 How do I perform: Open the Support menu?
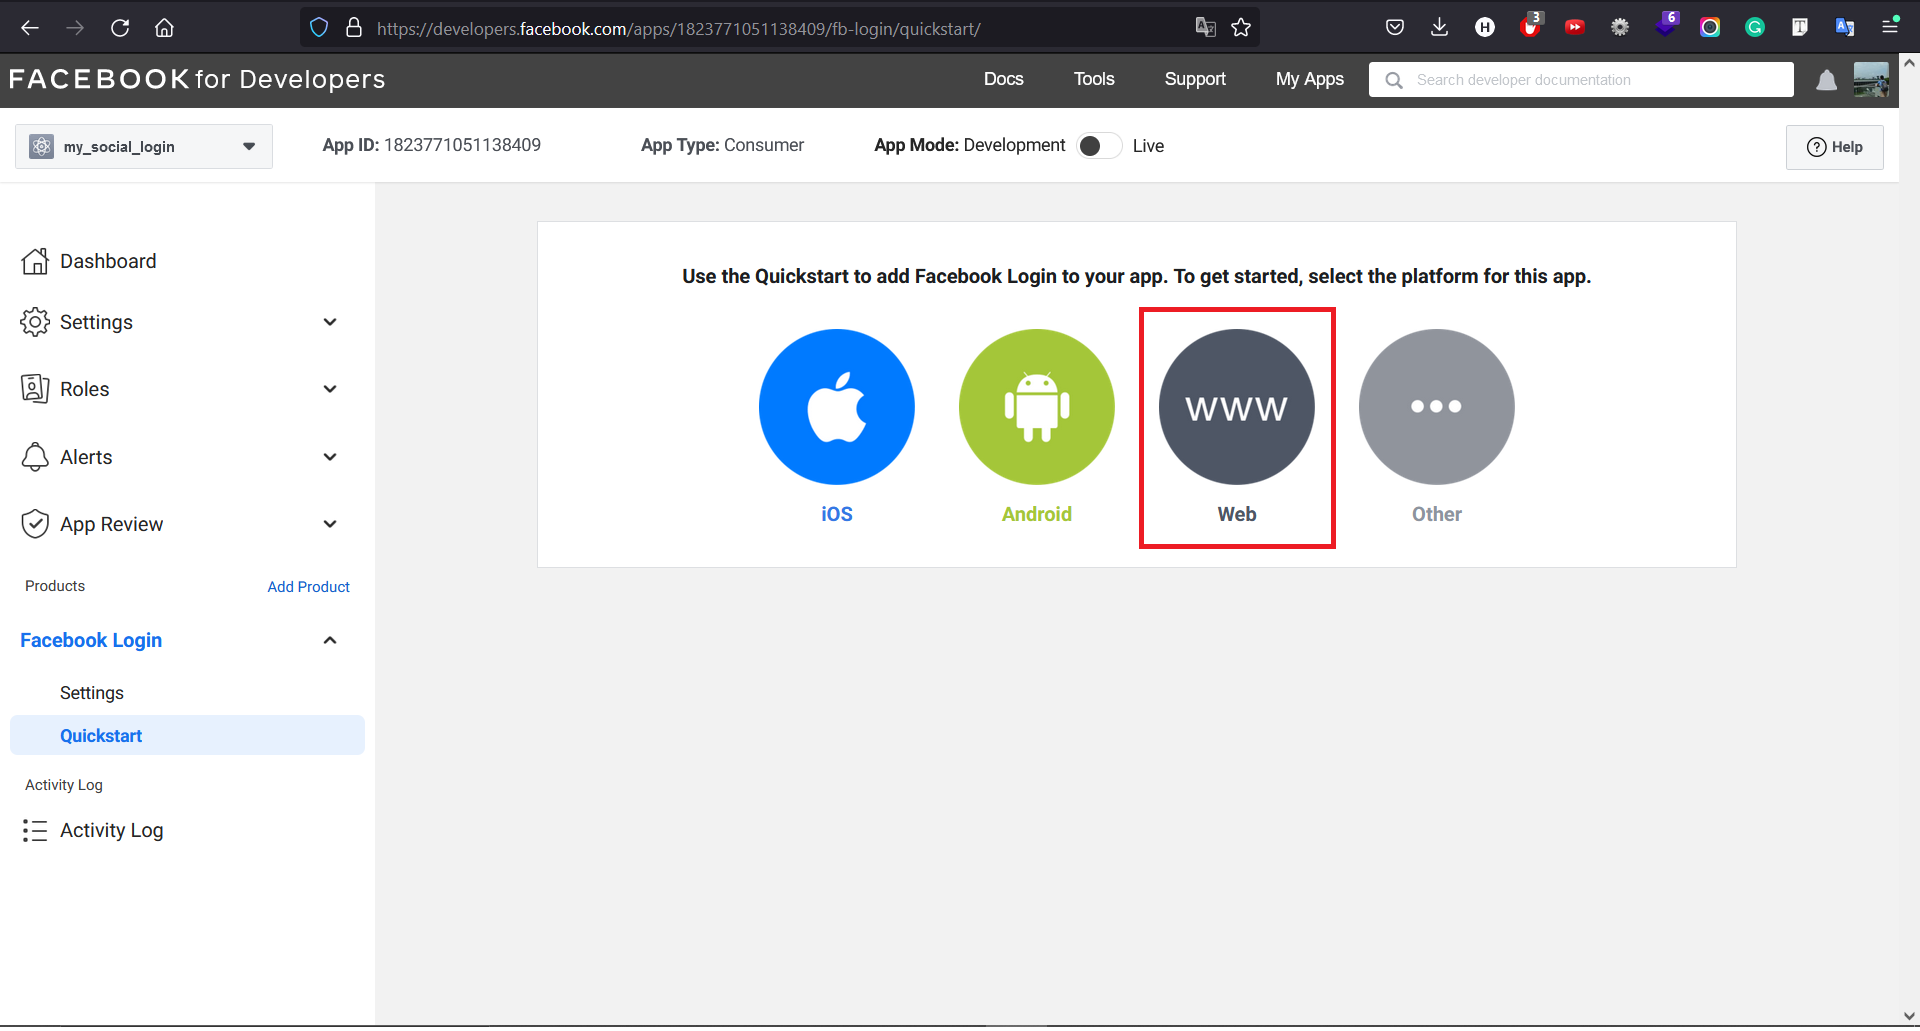[x=1195, y=79]
